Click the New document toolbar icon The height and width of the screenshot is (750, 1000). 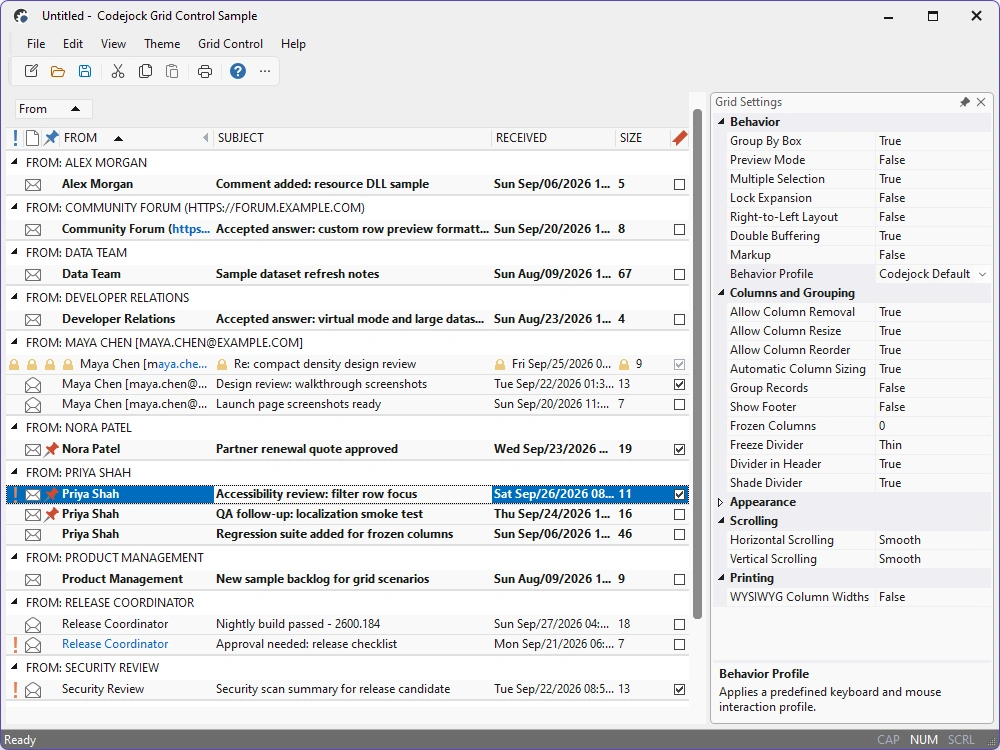31,71
